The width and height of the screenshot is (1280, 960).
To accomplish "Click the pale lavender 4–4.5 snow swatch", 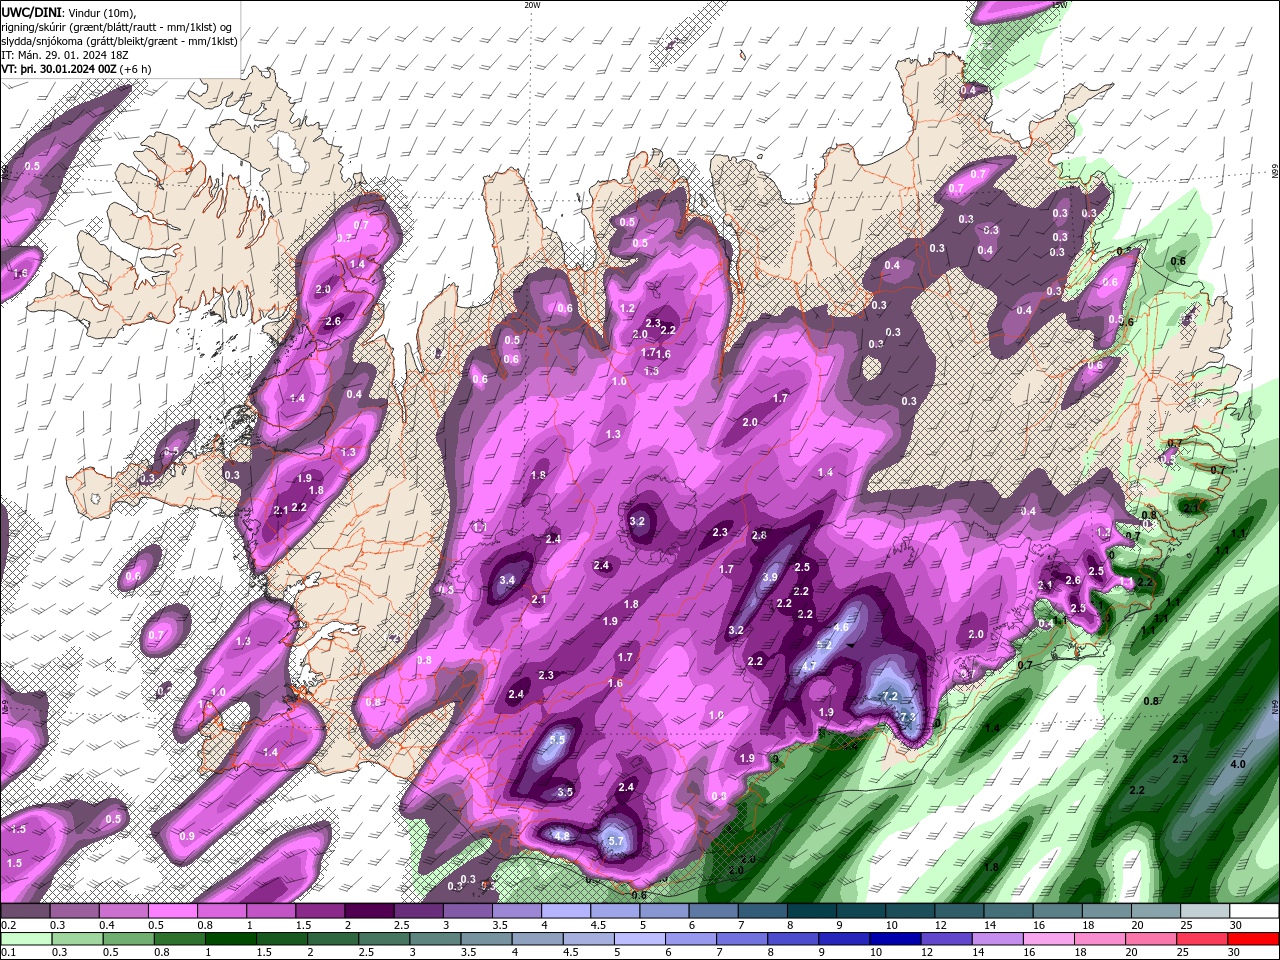I will click(x=566, y=911).
